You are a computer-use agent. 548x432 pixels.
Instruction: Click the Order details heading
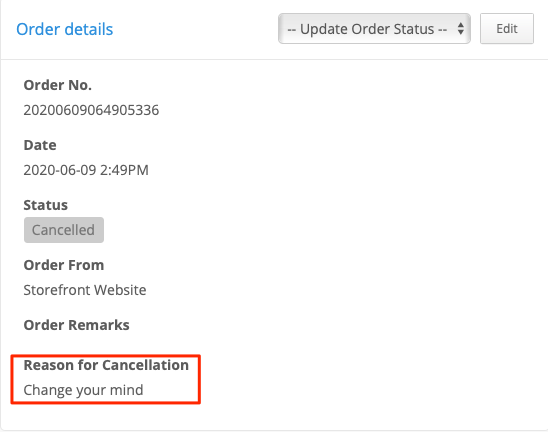coord(65,29)
